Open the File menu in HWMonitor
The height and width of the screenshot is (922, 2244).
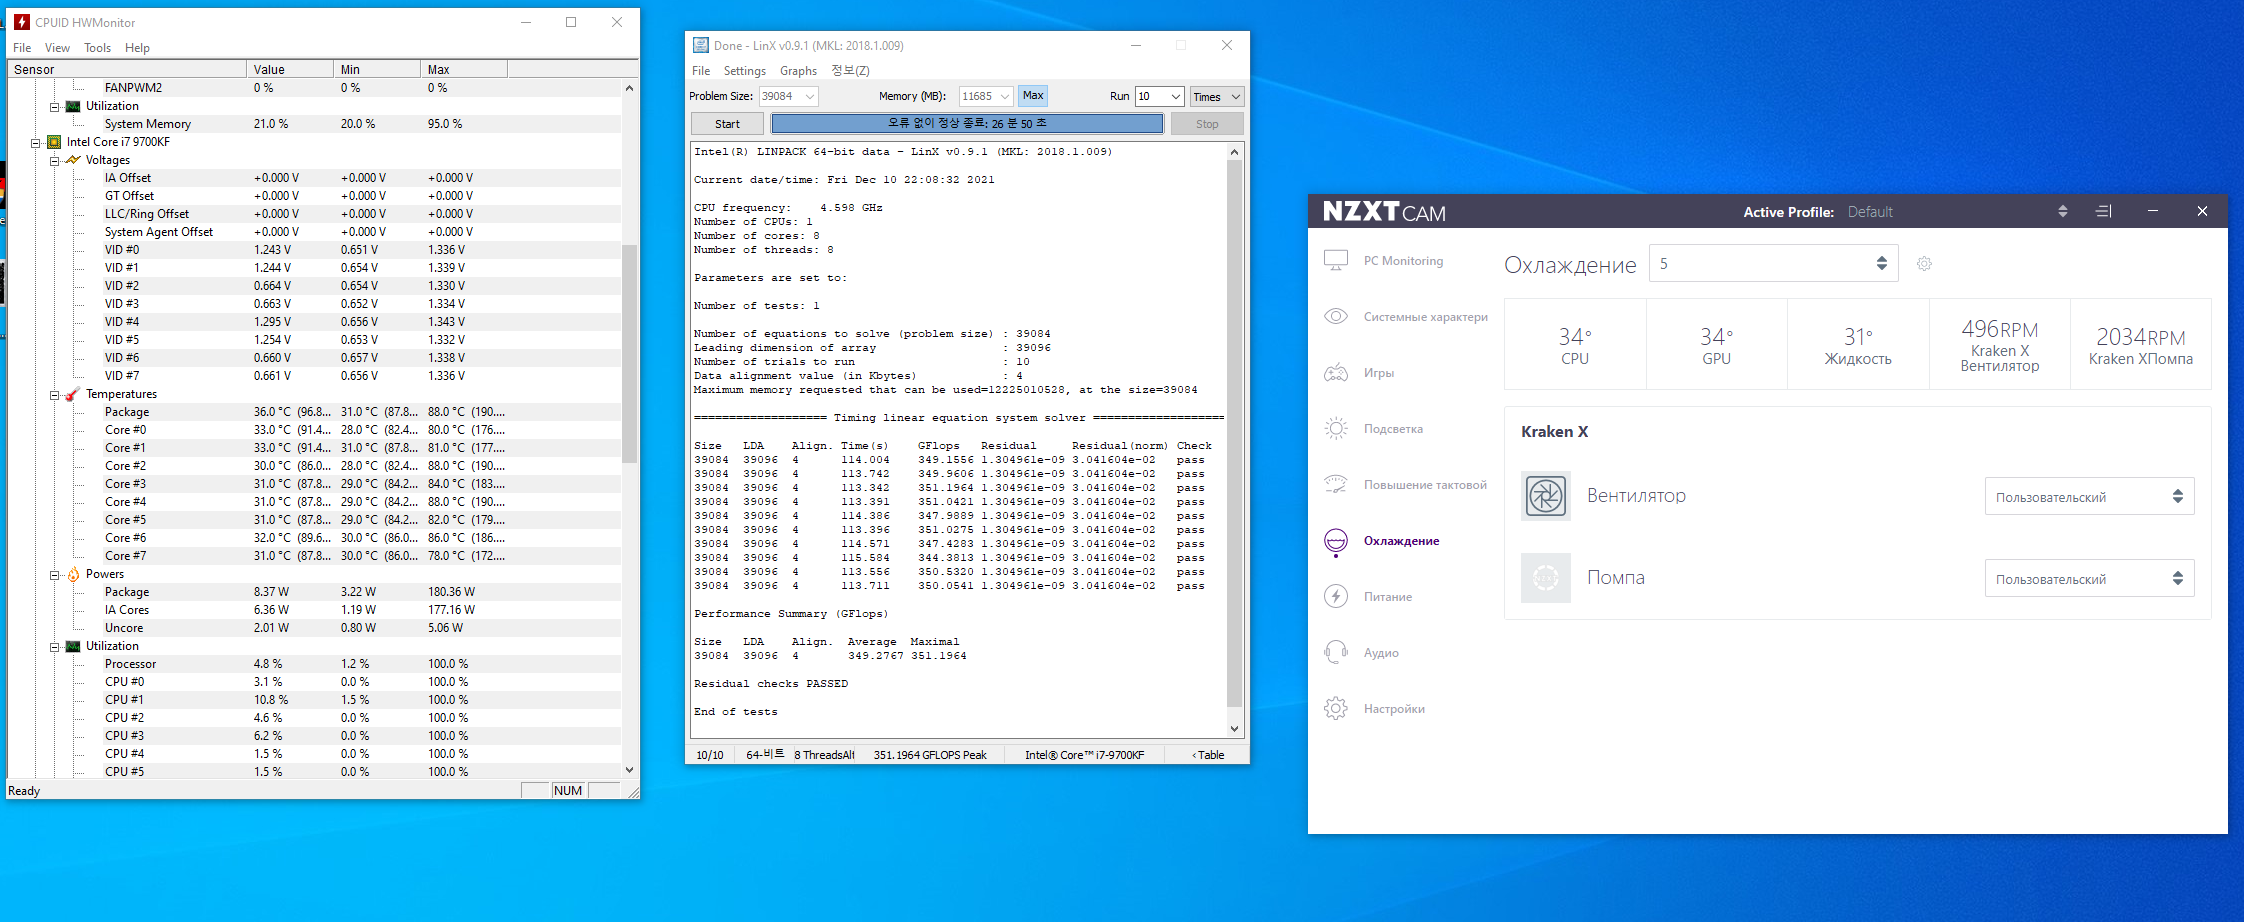tap(22, 48)
